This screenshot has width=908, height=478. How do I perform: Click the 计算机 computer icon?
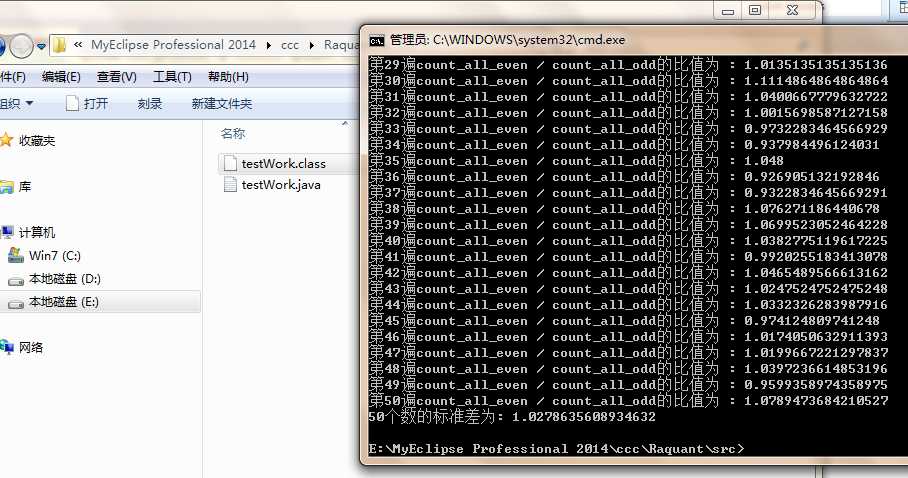coord(7,232)
